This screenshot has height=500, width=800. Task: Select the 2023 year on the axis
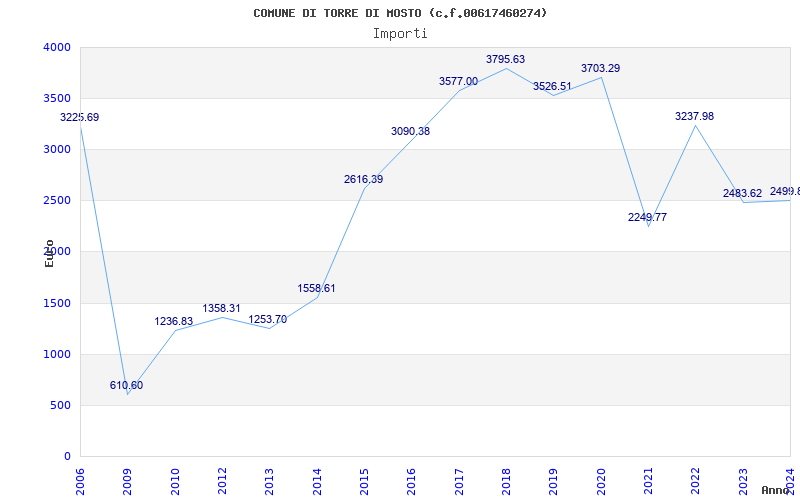(743, 482)
